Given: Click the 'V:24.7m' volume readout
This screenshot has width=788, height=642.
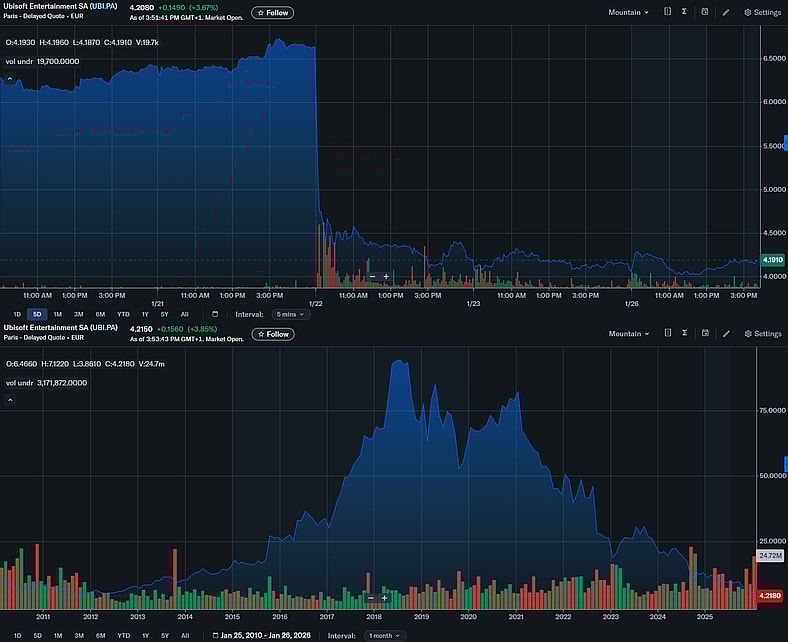Looking at the screenshot, I should (151, 363).
